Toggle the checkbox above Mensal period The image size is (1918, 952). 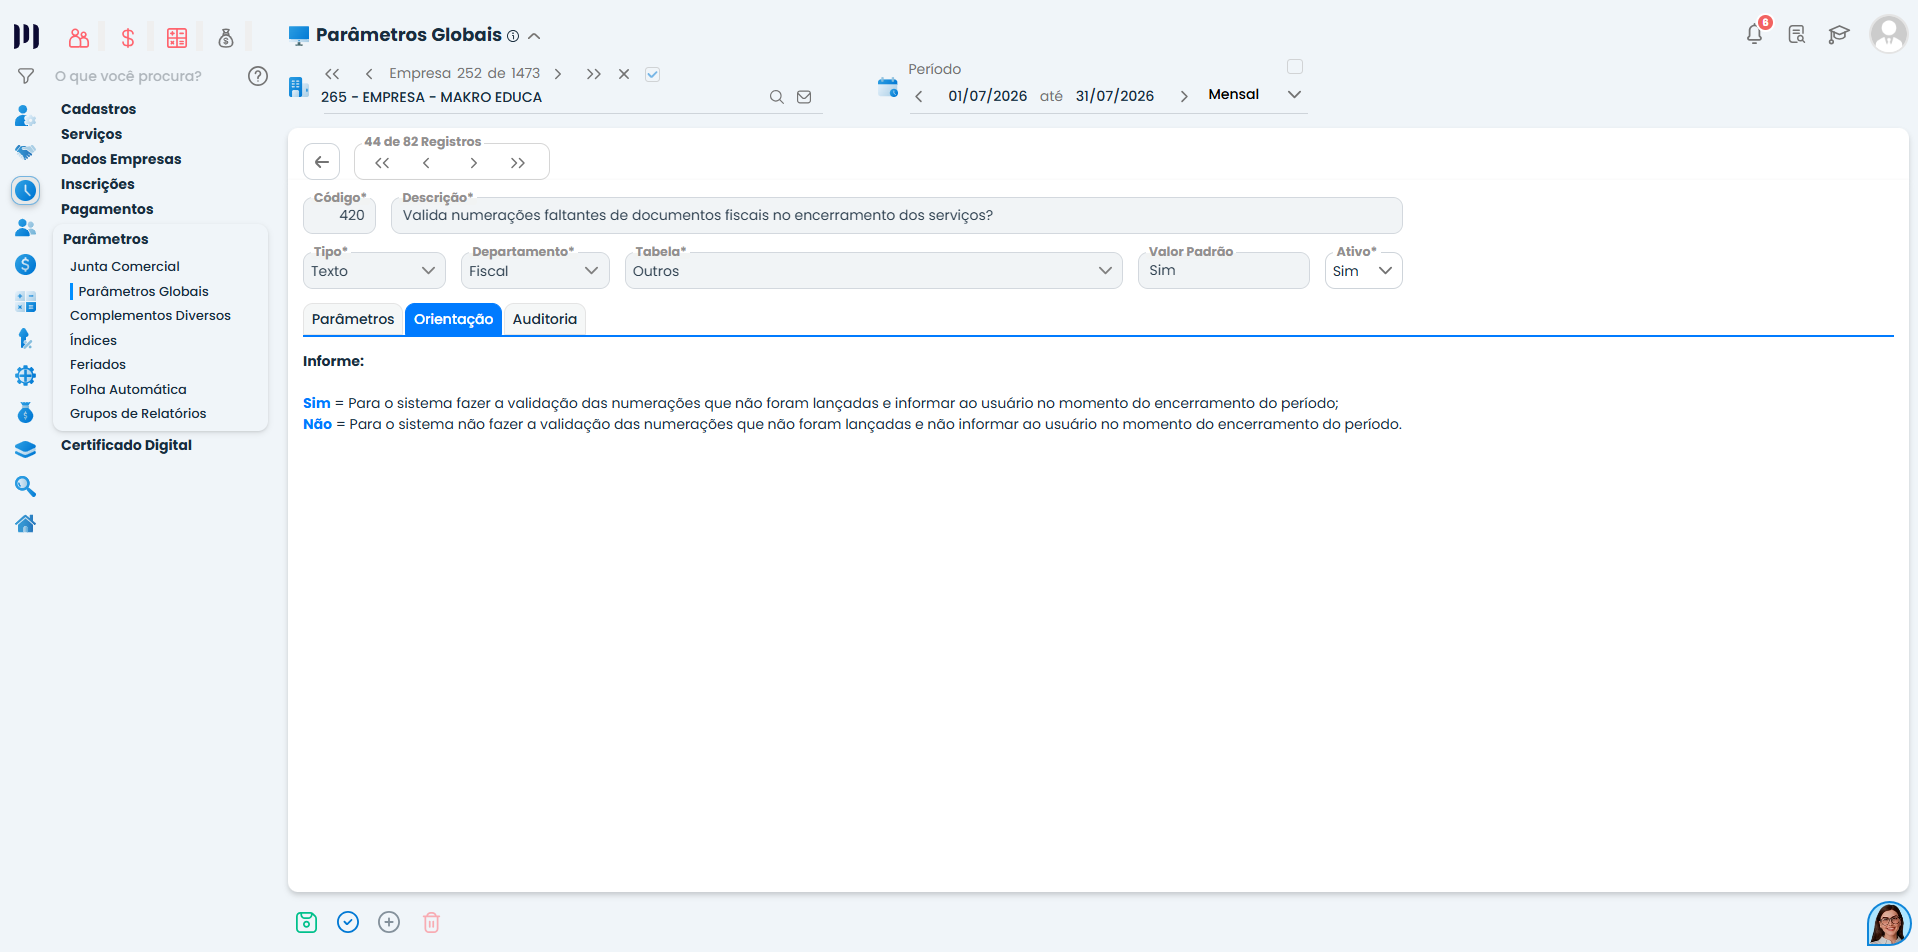[1295, 67]
